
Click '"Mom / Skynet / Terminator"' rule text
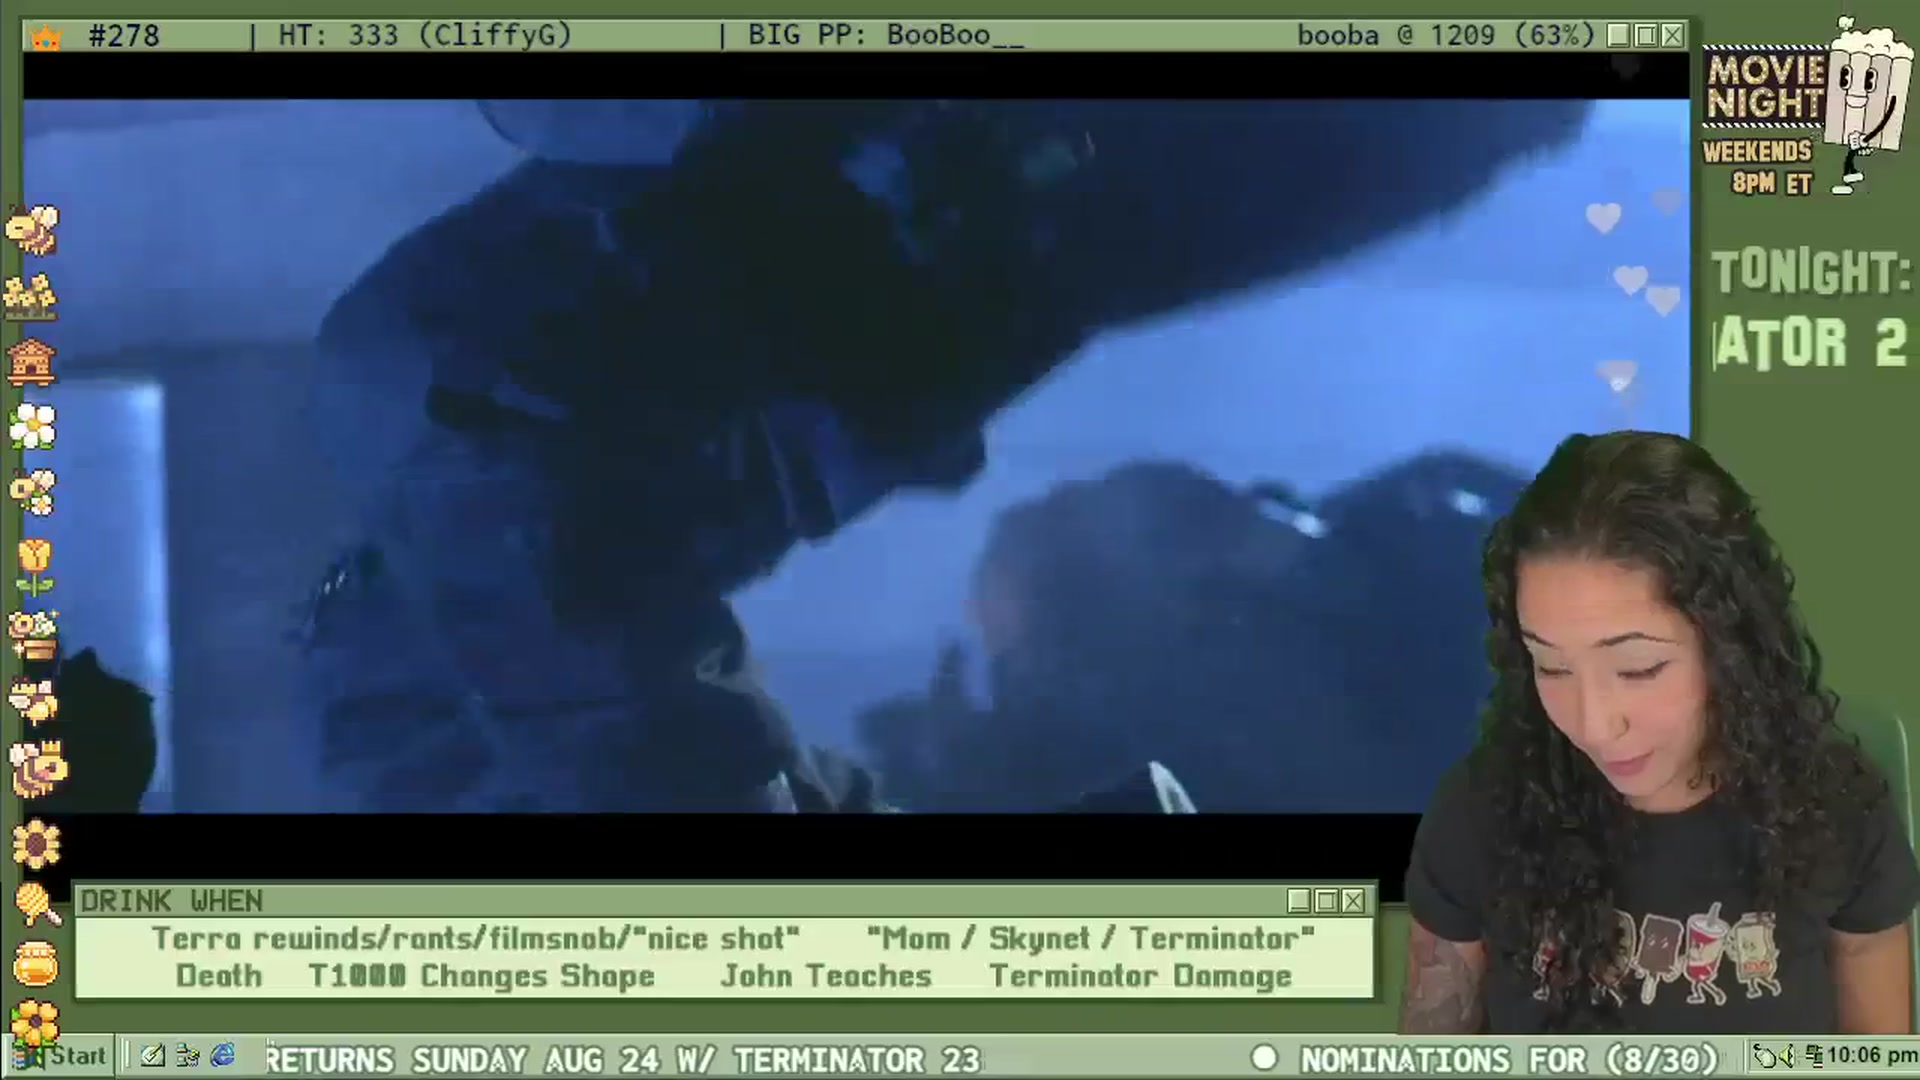pyautogui.click(x=1090, y=938)
